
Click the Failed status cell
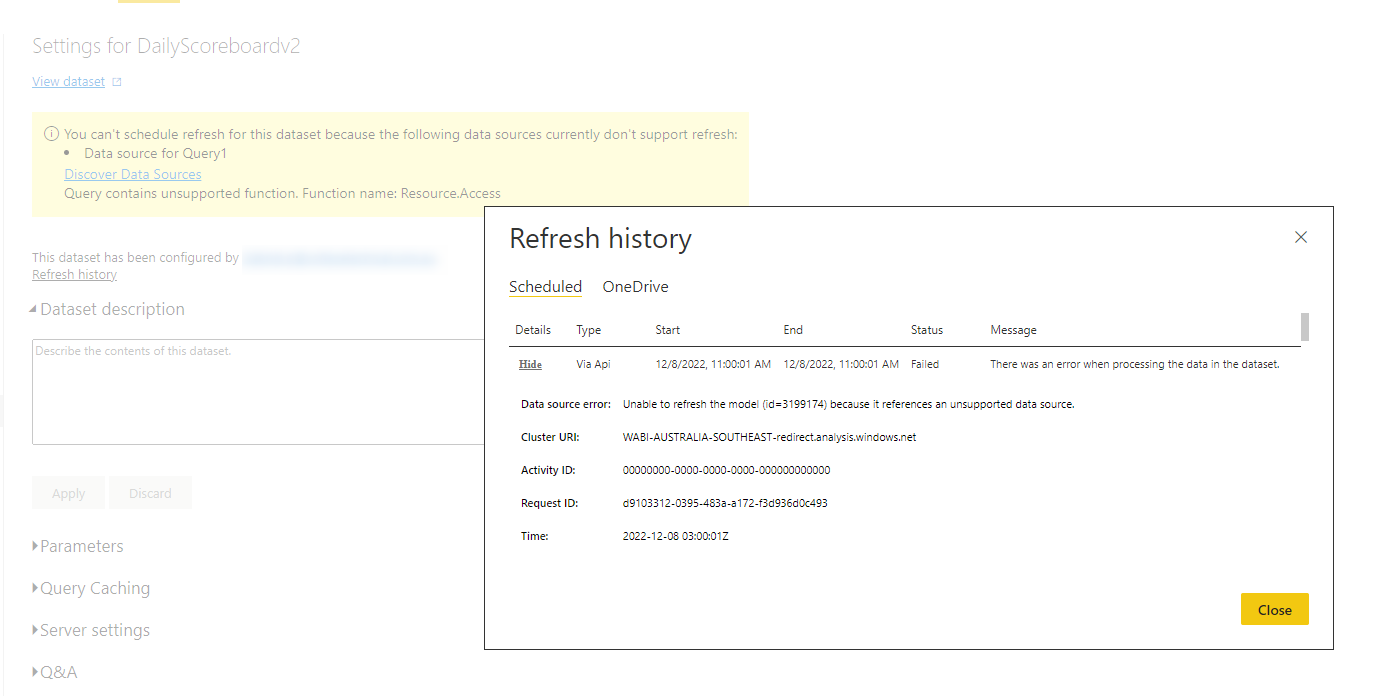click(925, 364)
